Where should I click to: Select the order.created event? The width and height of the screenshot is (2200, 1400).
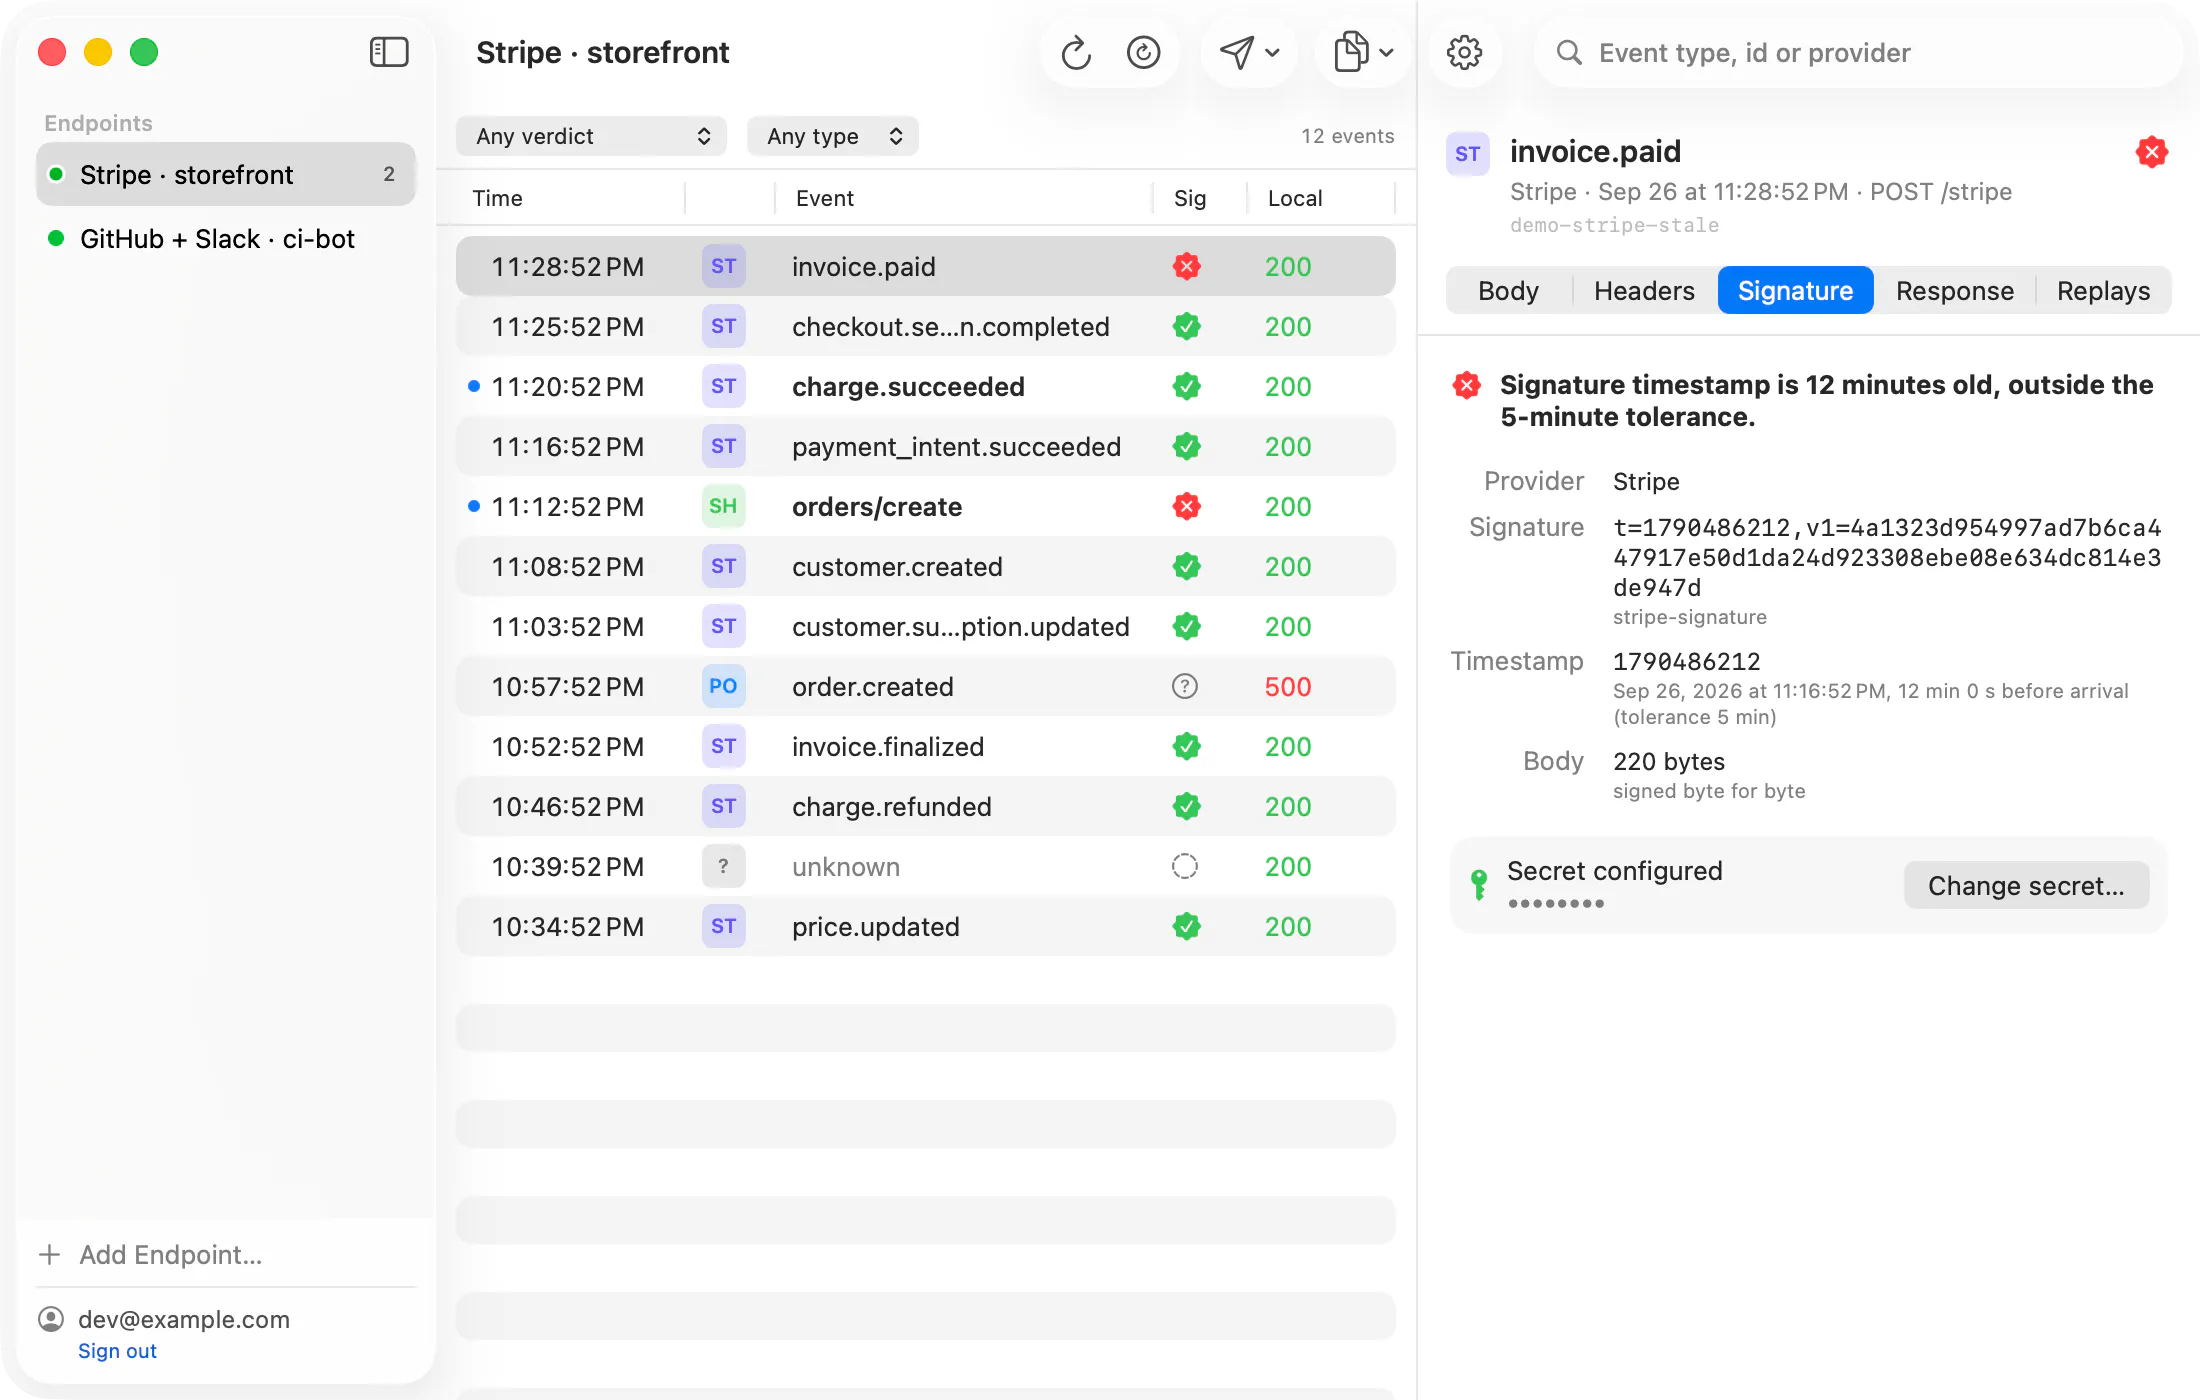pos(926,686)
